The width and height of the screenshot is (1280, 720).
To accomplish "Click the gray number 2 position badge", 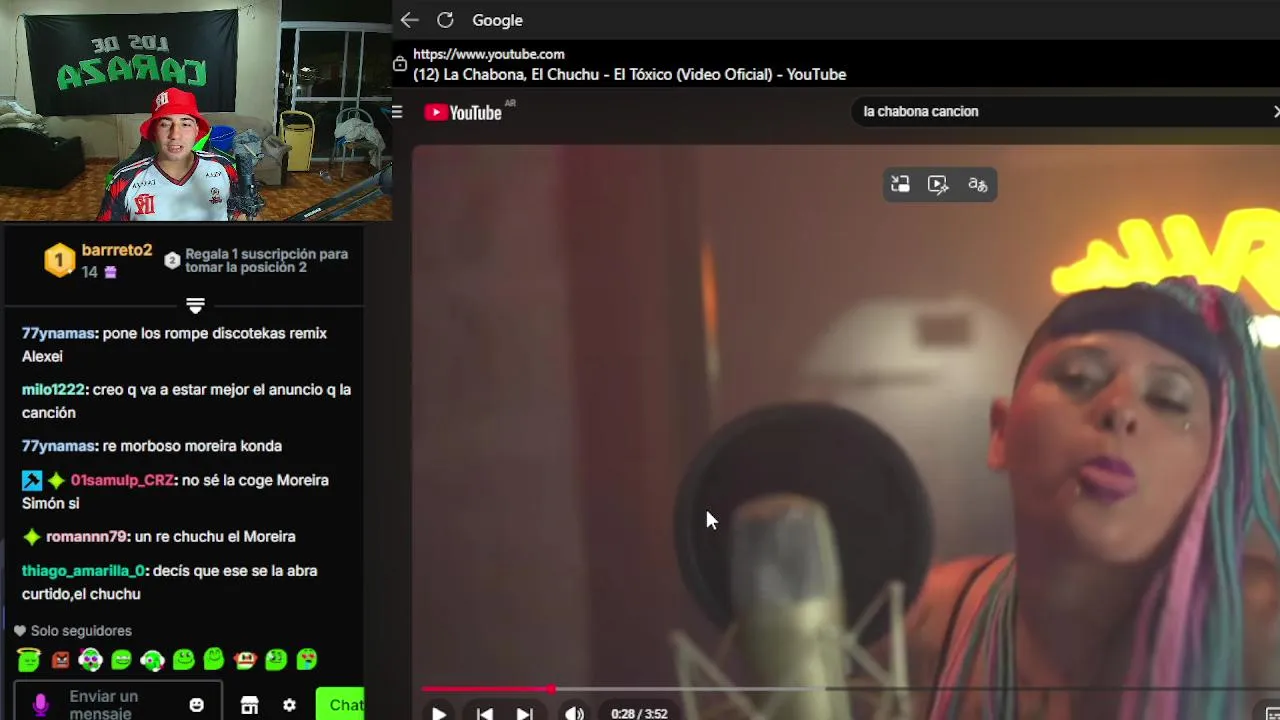I will coord(172,260).
